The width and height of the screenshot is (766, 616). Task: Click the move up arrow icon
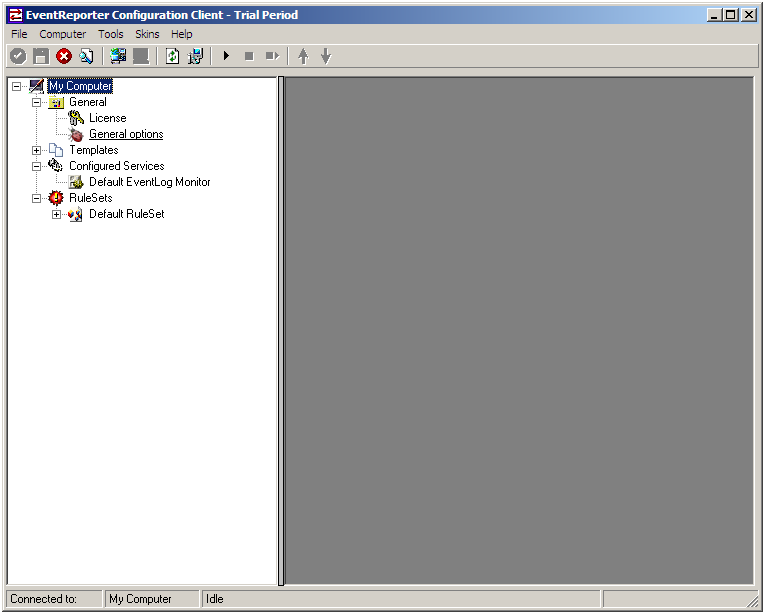pos(303,56)
